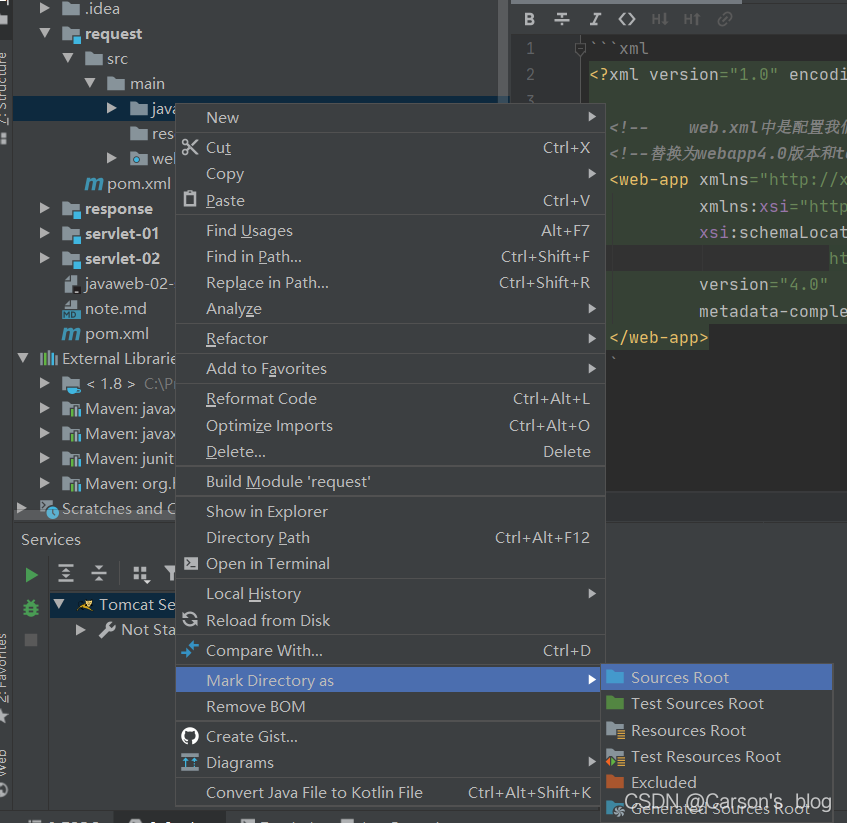Open the Favorites tool window tab
Screen dimensions: 847x823
click(4, 668)
